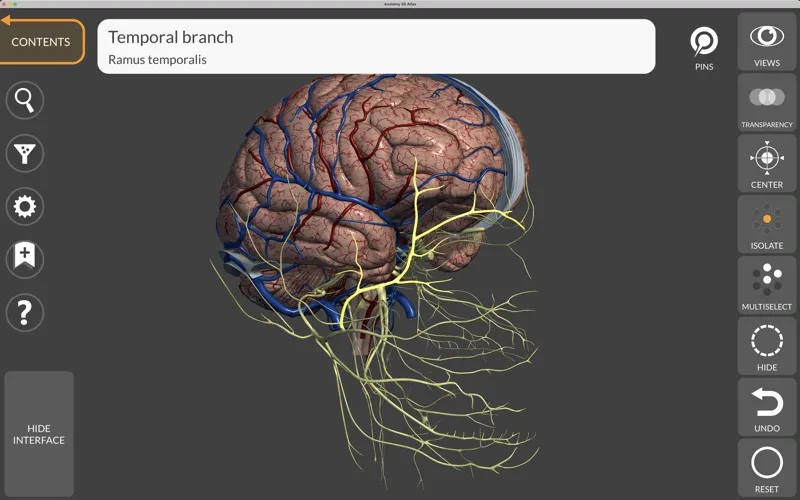Undo the last action
The width and height of the screenshot is (800, 500).
[x=767, y=407]
